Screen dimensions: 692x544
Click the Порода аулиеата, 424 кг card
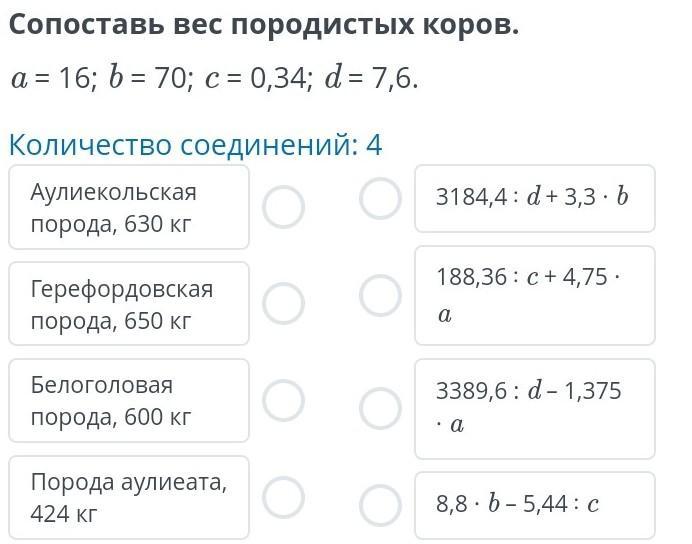coord(129,497)
